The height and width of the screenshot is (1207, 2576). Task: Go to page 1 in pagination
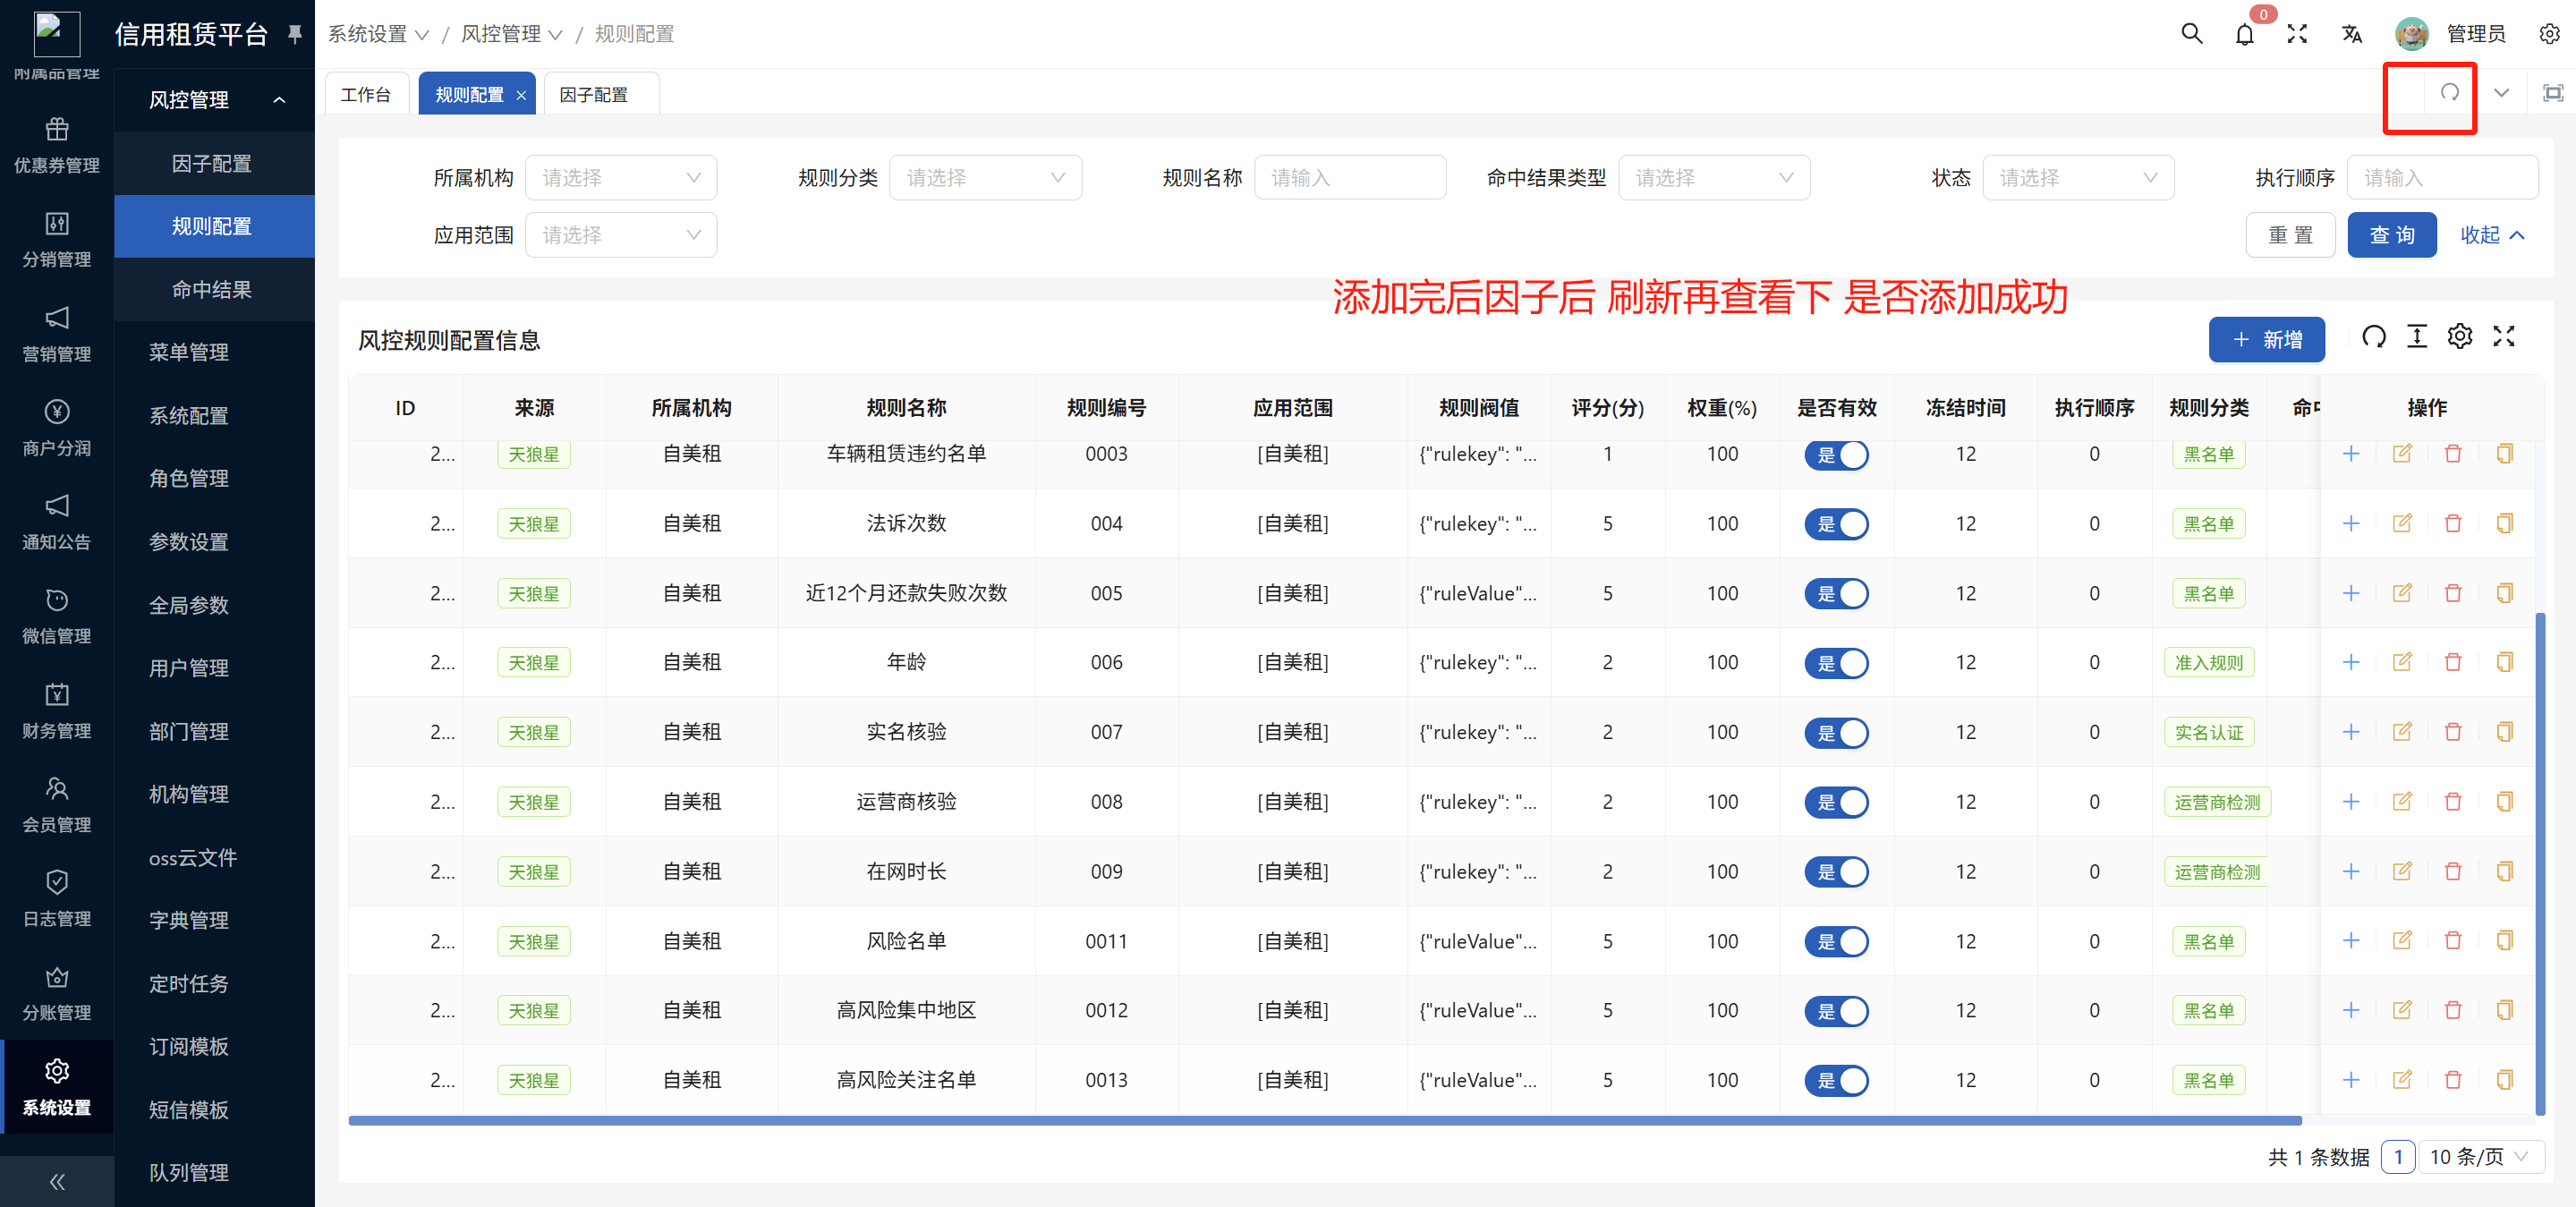coord(2398,1157)
